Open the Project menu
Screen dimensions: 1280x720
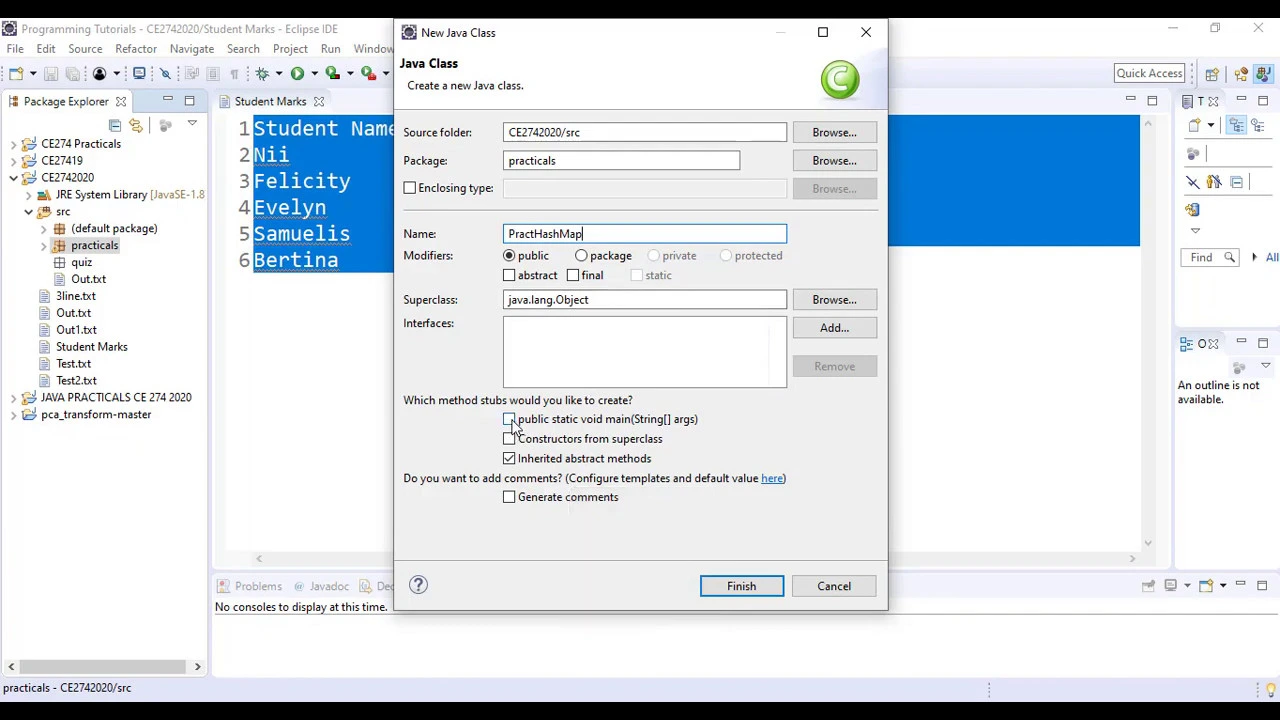pos(290,49)
